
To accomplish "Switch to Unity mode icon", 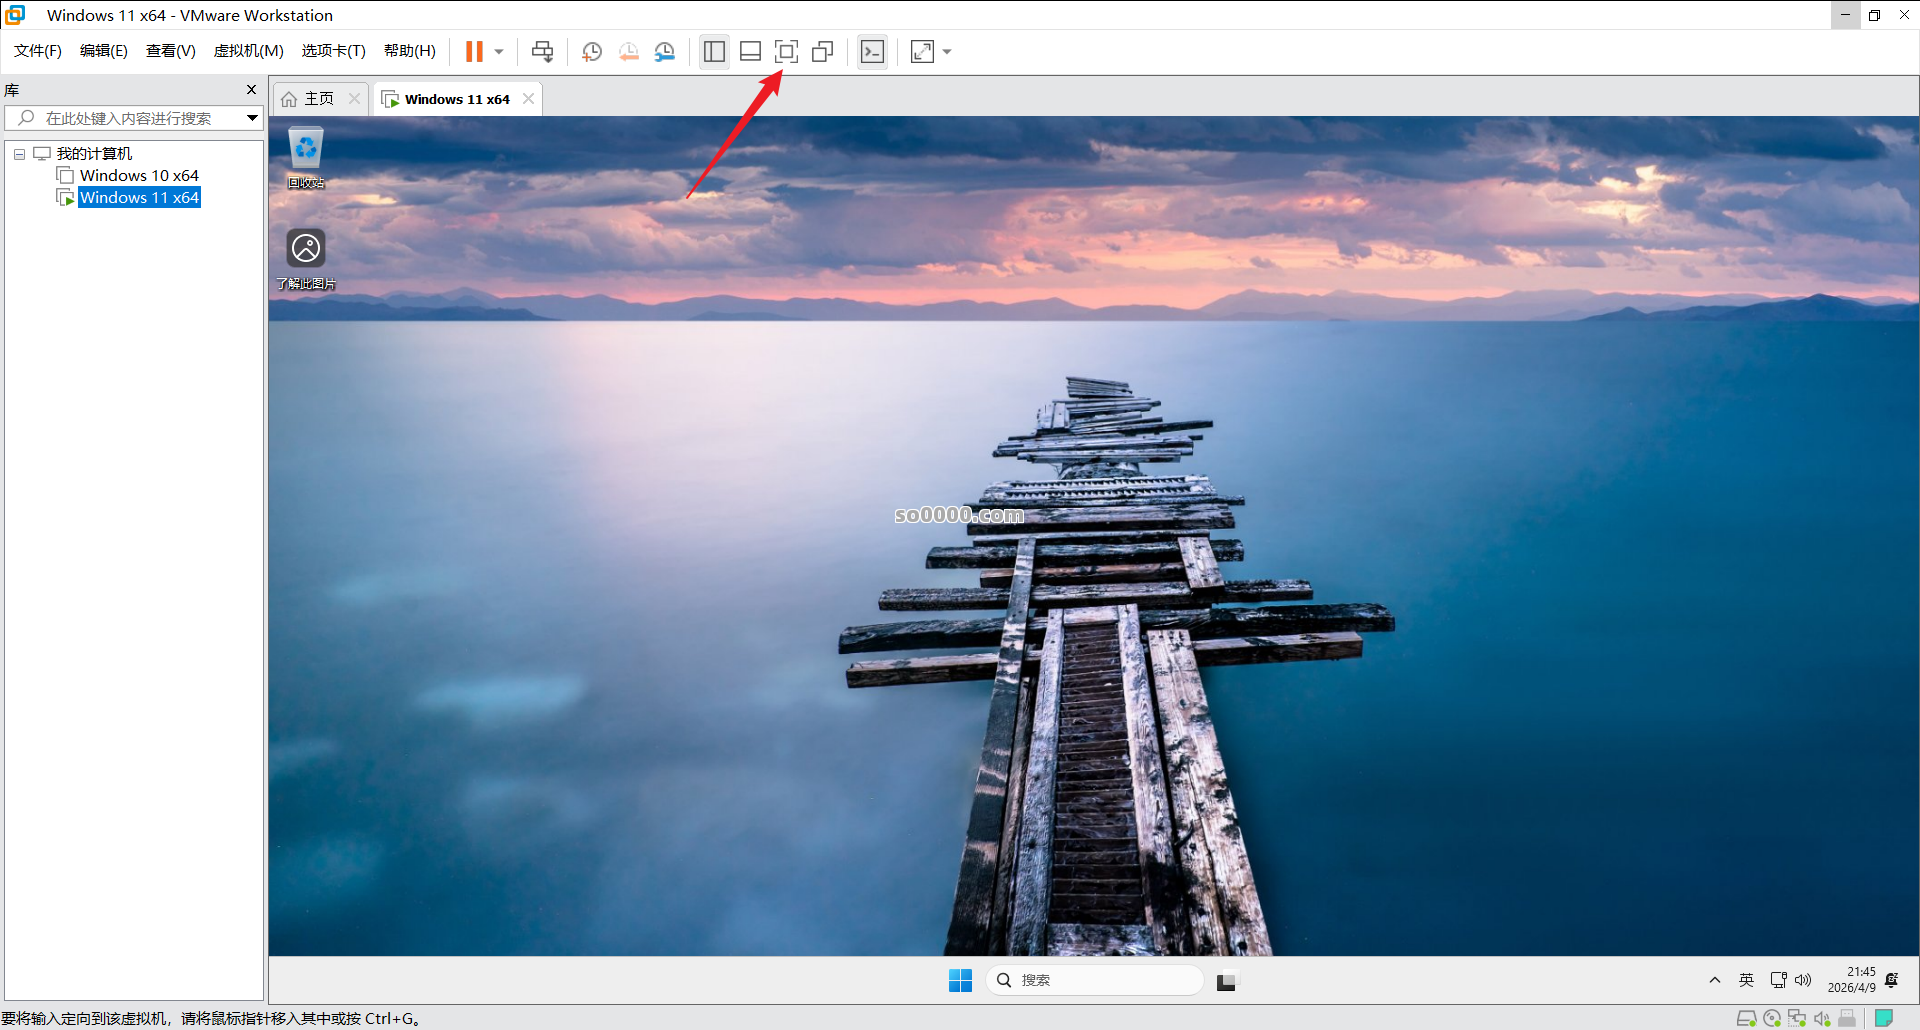I will coord(823,52).
